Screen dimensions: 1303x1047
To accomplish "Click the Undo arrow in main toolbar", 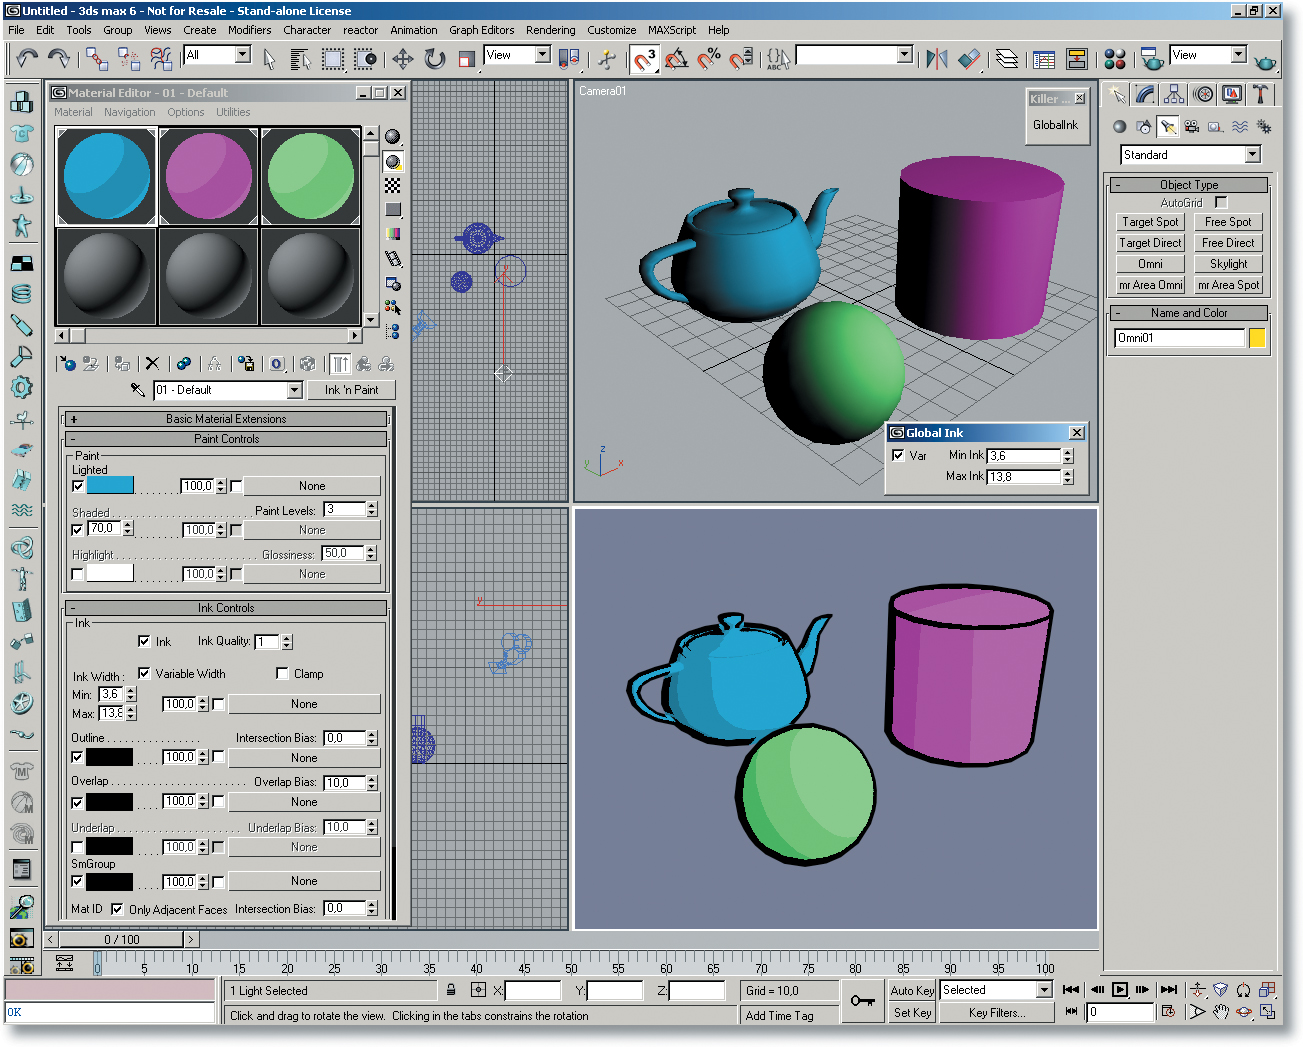I will click(27, 59).
